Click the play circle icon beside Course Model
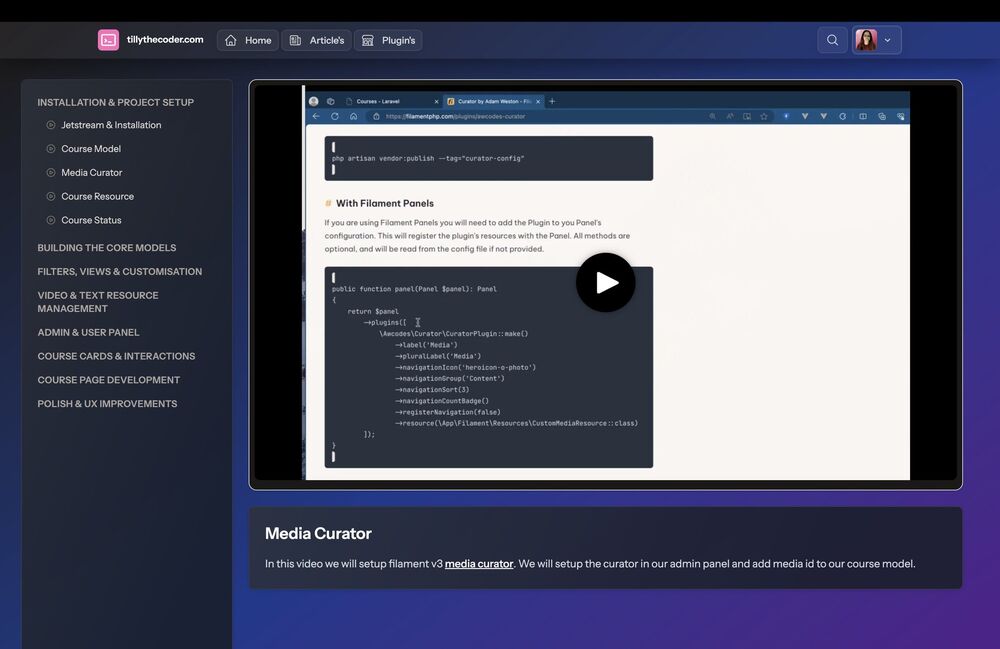 (x=51, y=149)
